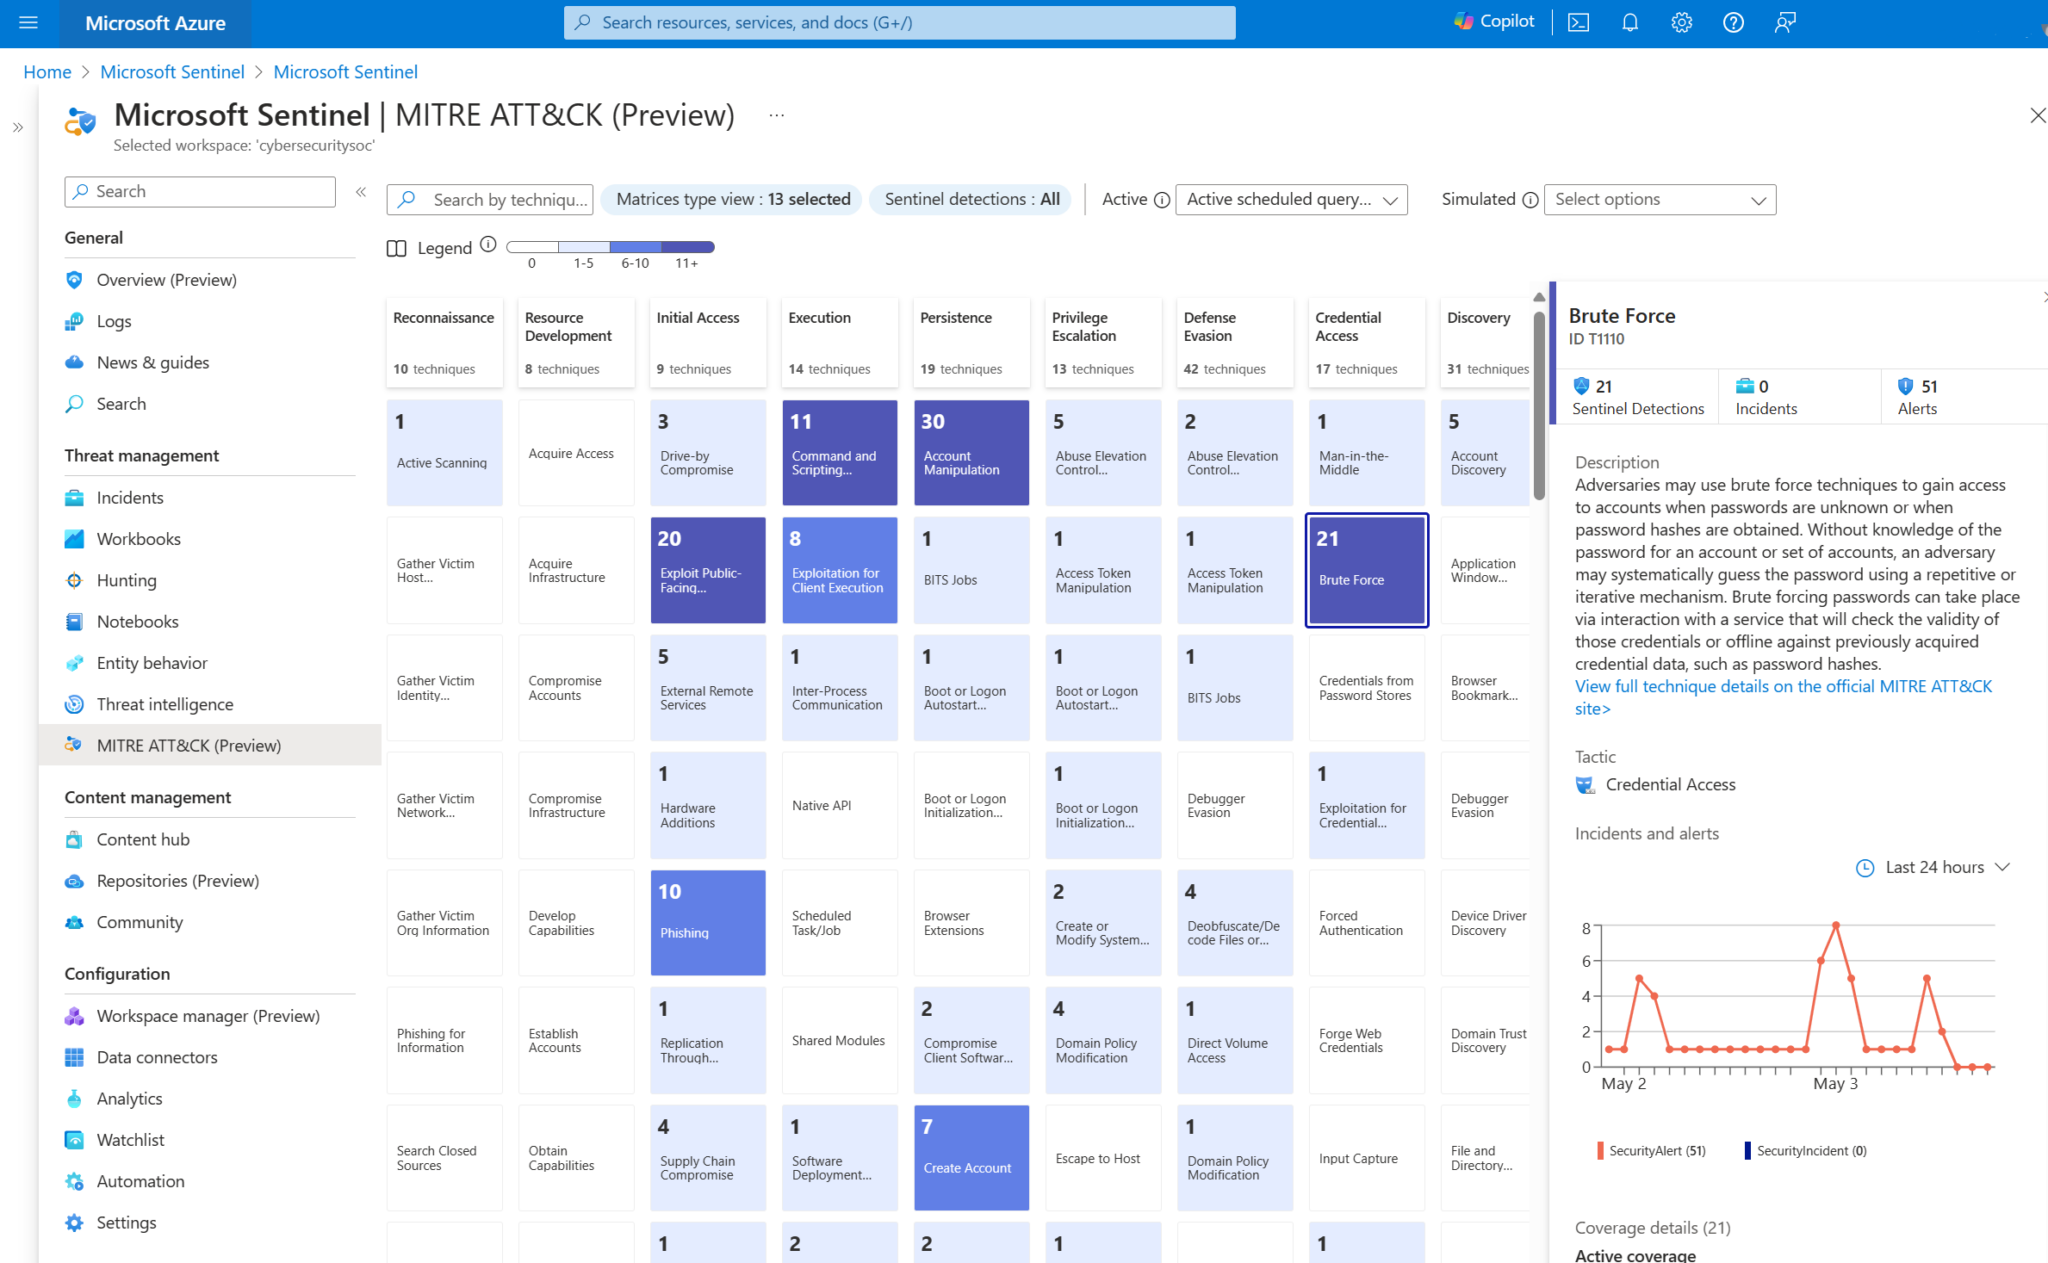Click the Workspace manager (Preview) icon
Image resolution: width=2048 pixels, height=1263 pixels.
pyautogui.click(x=74, y=1016)
